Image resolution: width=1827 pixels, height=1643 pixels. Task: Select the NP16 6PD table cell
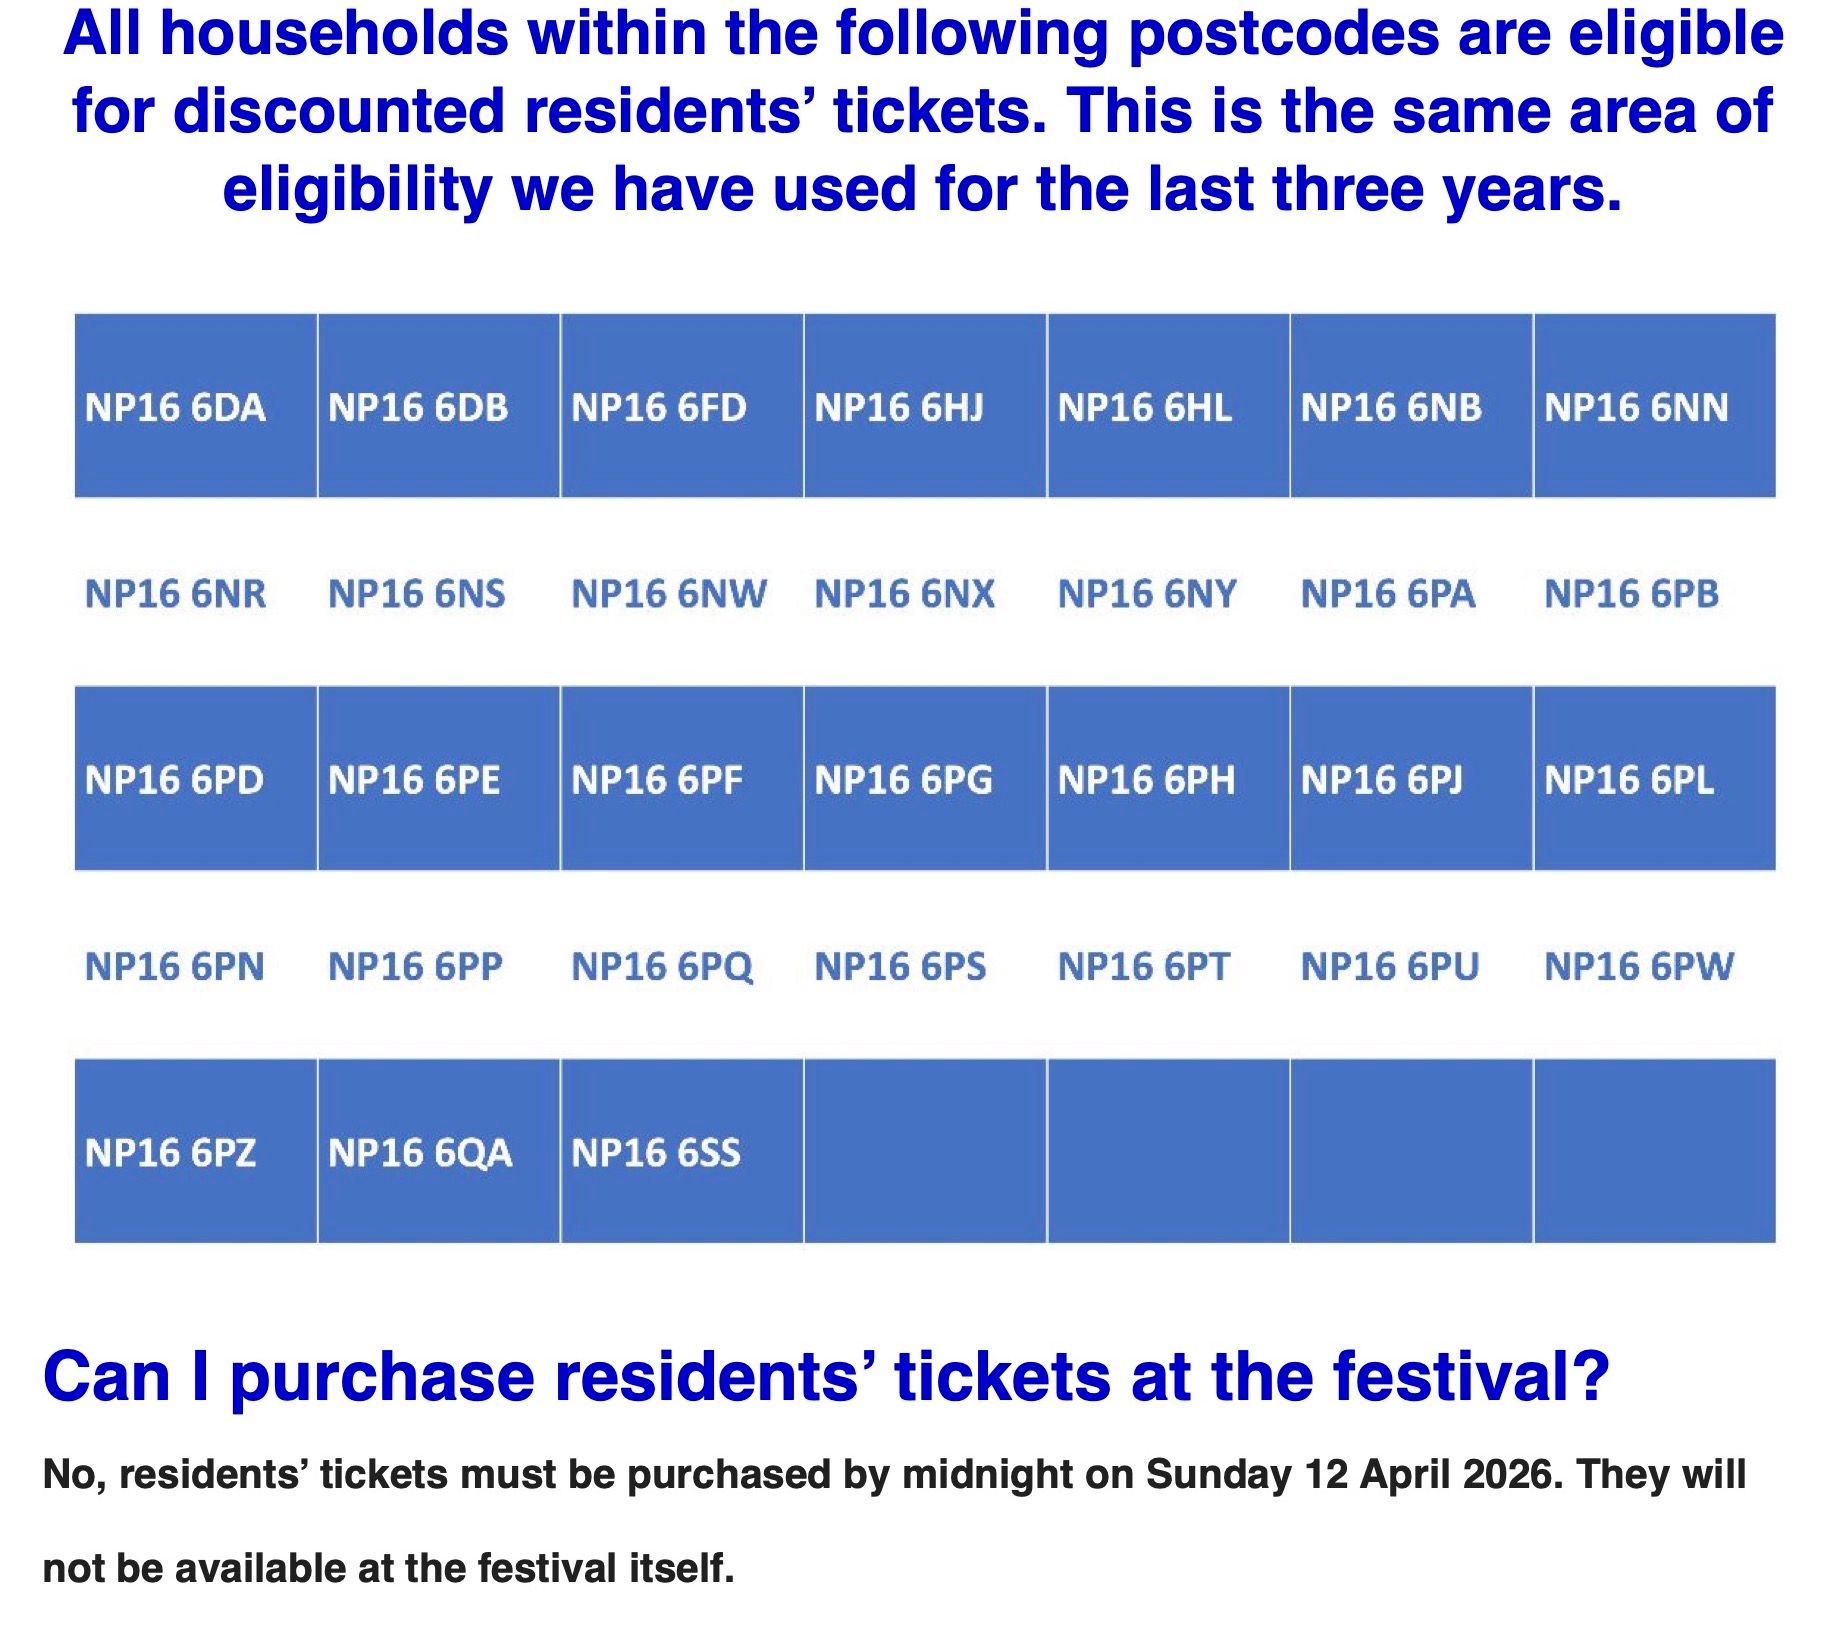coord(174,780)
